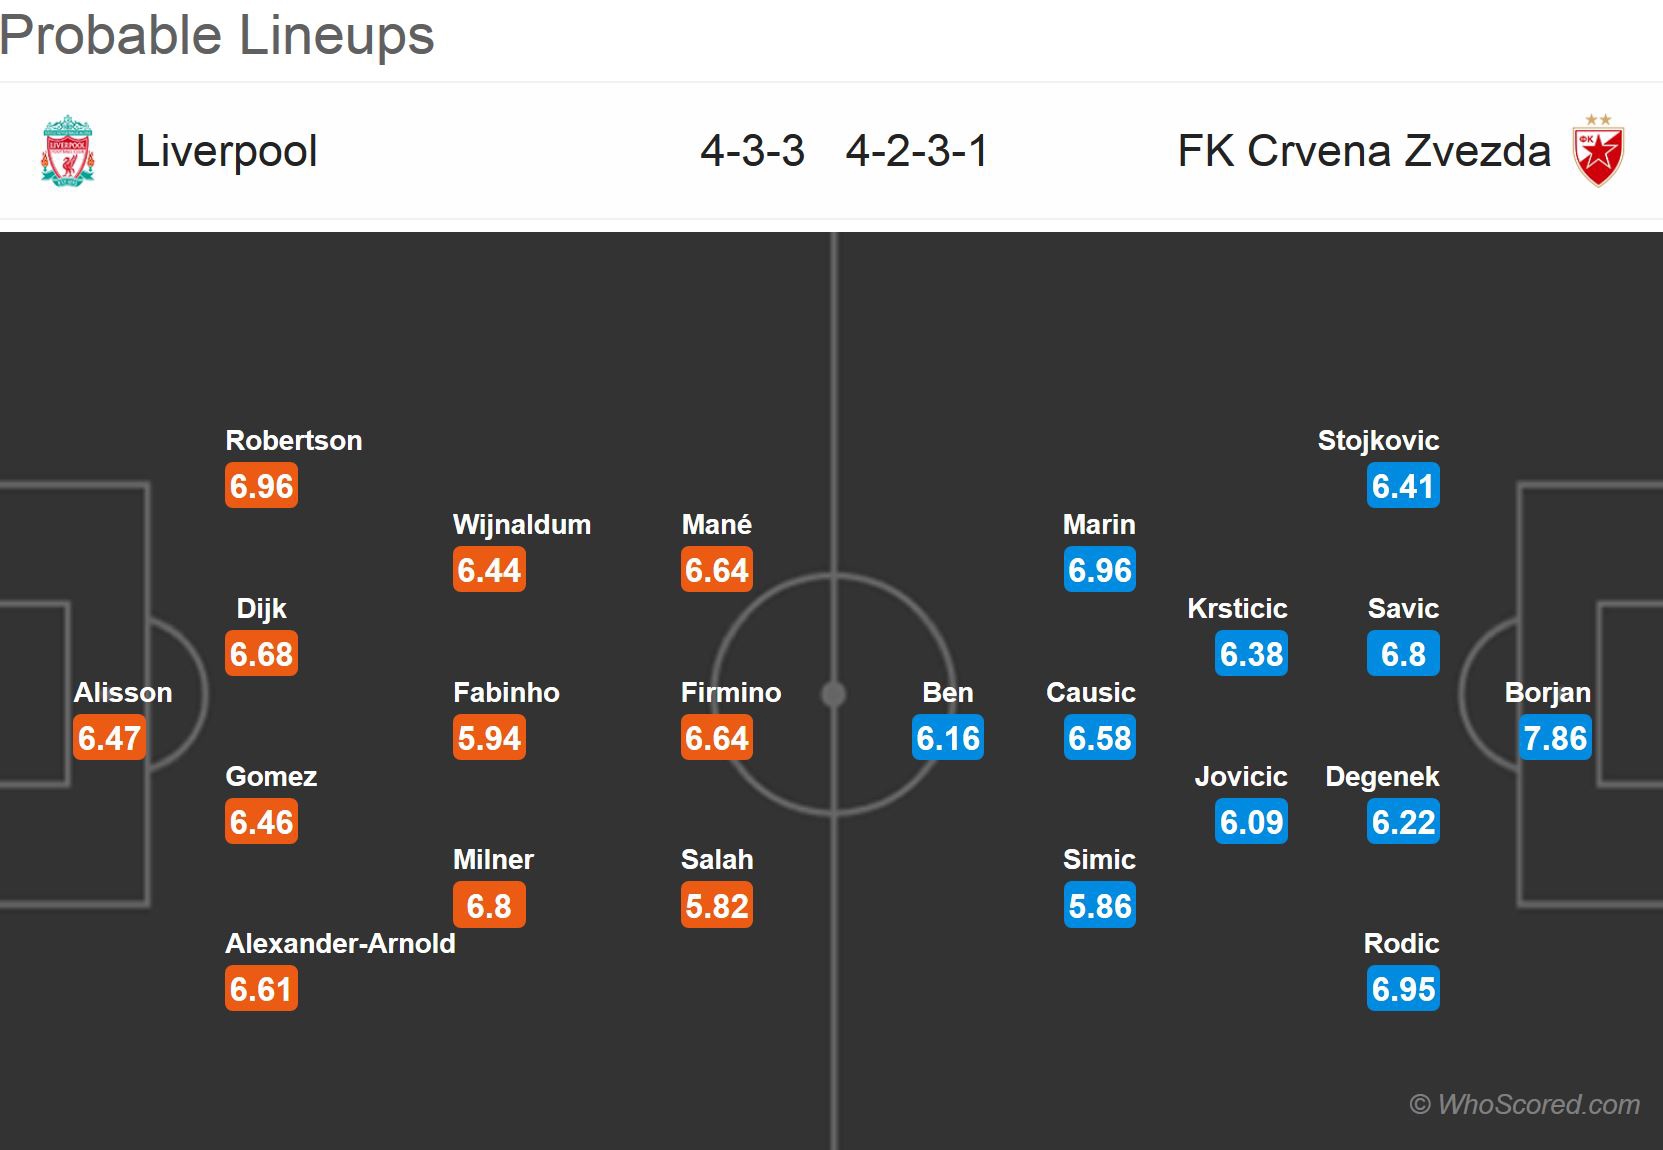Open the FK Crvena Zvezda team link
Viewport: 1663px width, 1150px height.
tap(1364, 151)
